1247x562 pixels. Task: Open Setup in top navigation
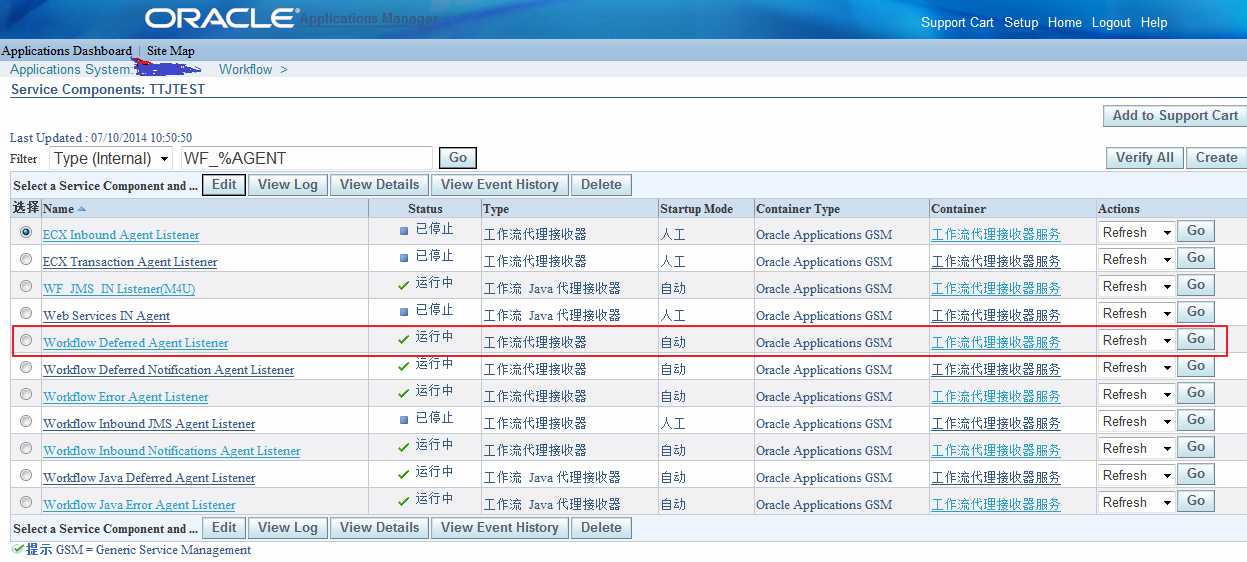[x=1021, y=22]
